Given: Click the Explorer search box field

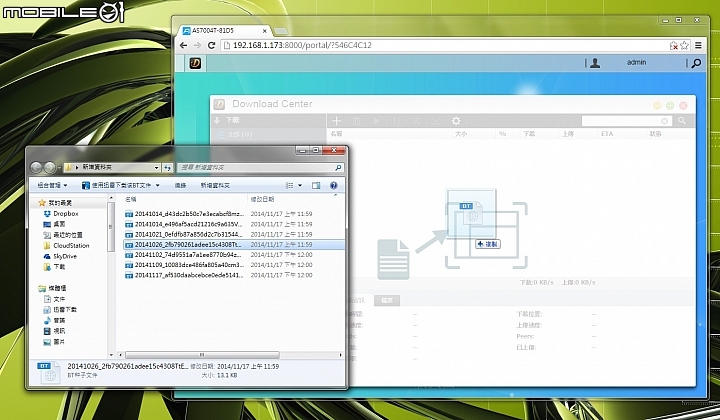Looking at the screenshot, I should pos(260,168).
